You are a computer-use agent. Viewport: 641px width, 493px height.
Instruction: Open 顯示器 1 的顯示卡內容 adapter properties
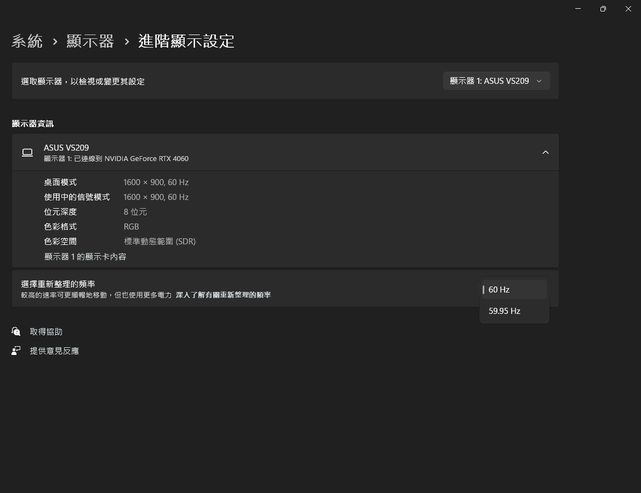pos(85,257)
